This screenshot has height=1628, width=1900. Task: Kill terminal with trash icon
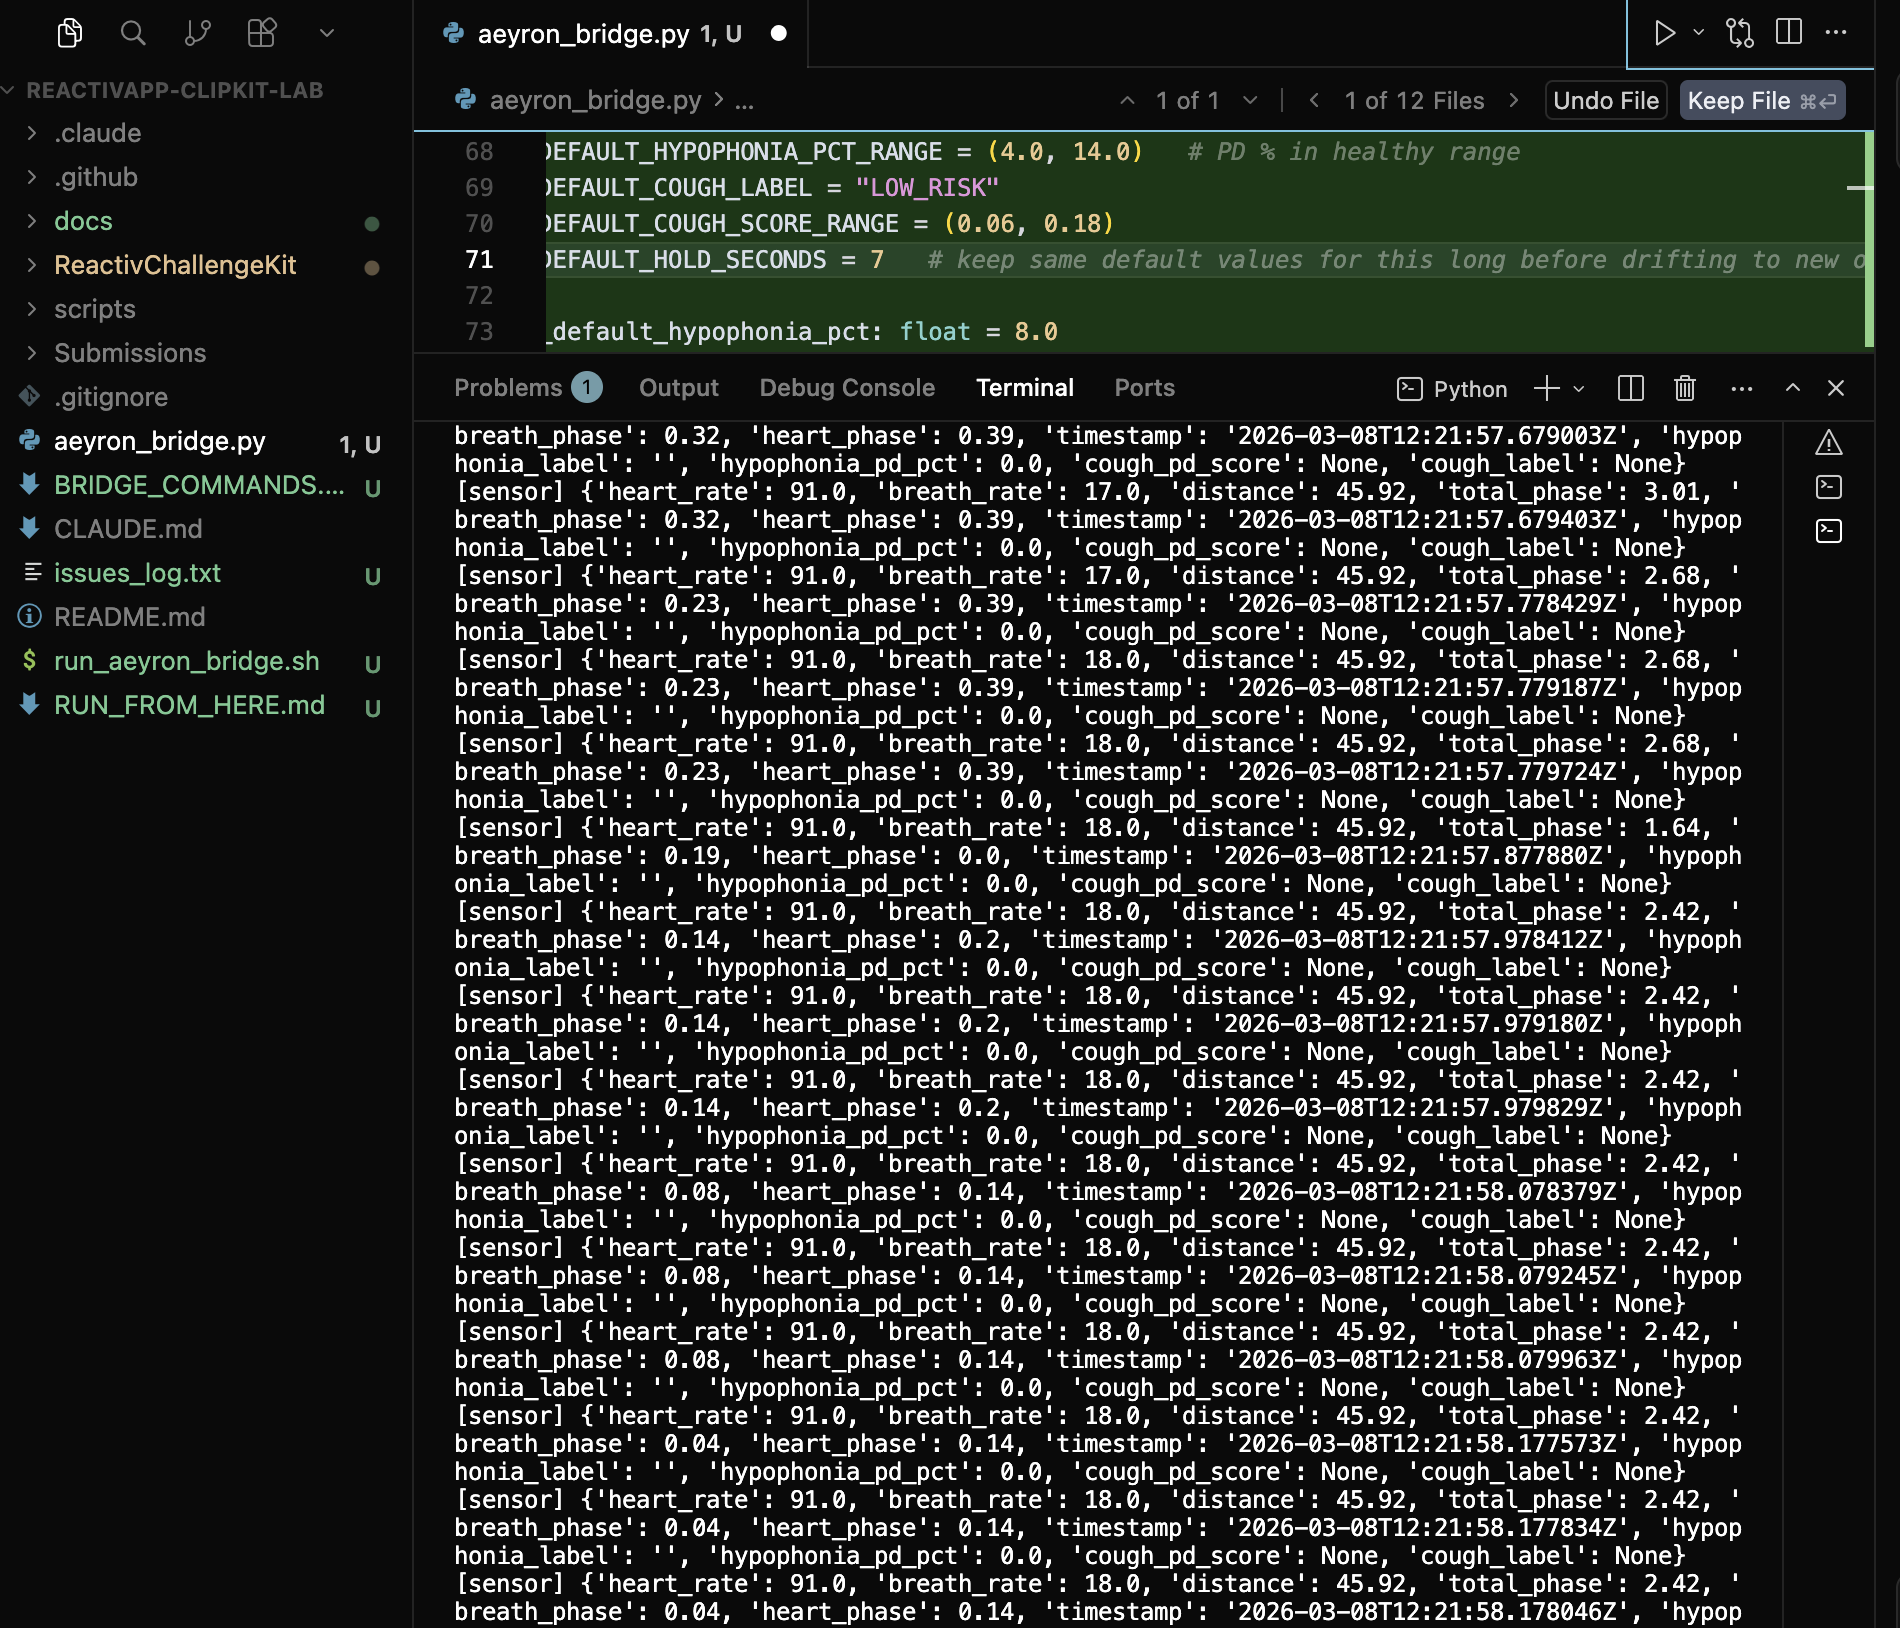[1685, 388]
